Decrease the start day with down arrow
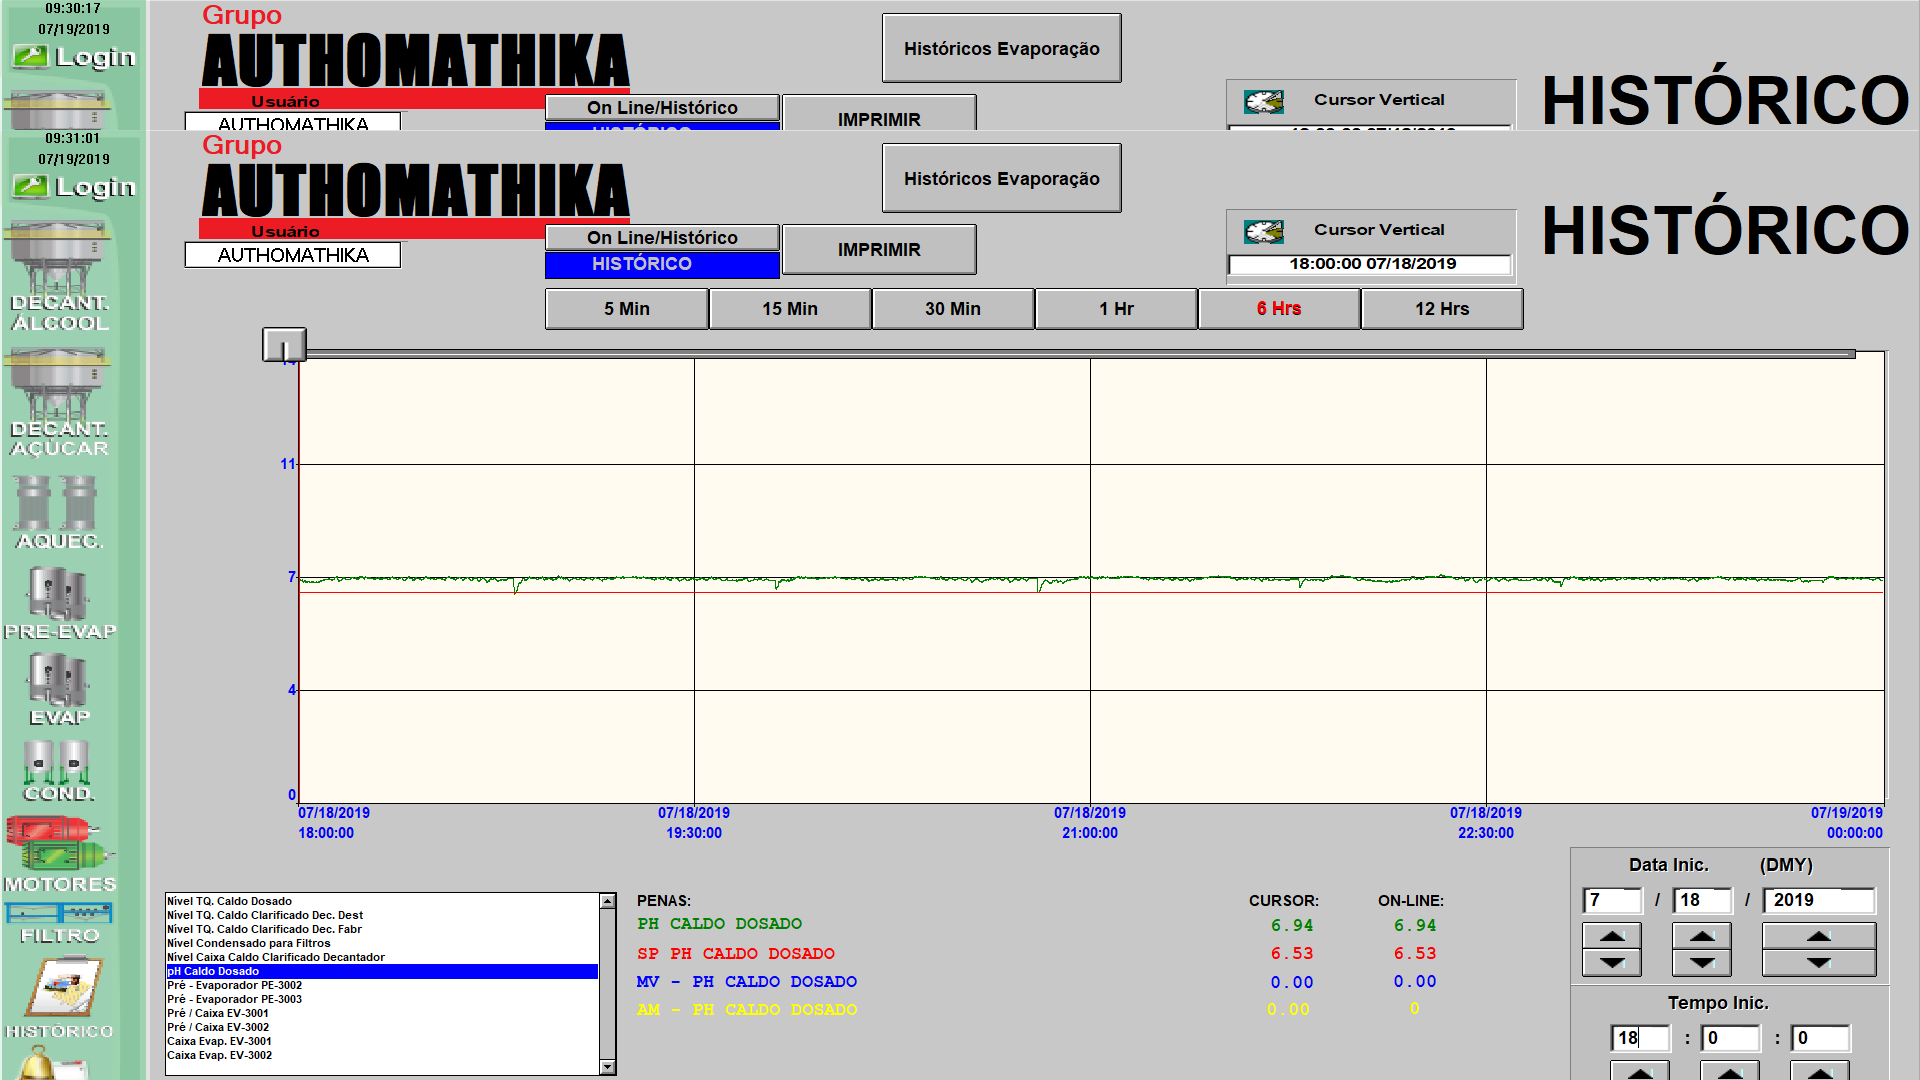 pos(1702,963)
